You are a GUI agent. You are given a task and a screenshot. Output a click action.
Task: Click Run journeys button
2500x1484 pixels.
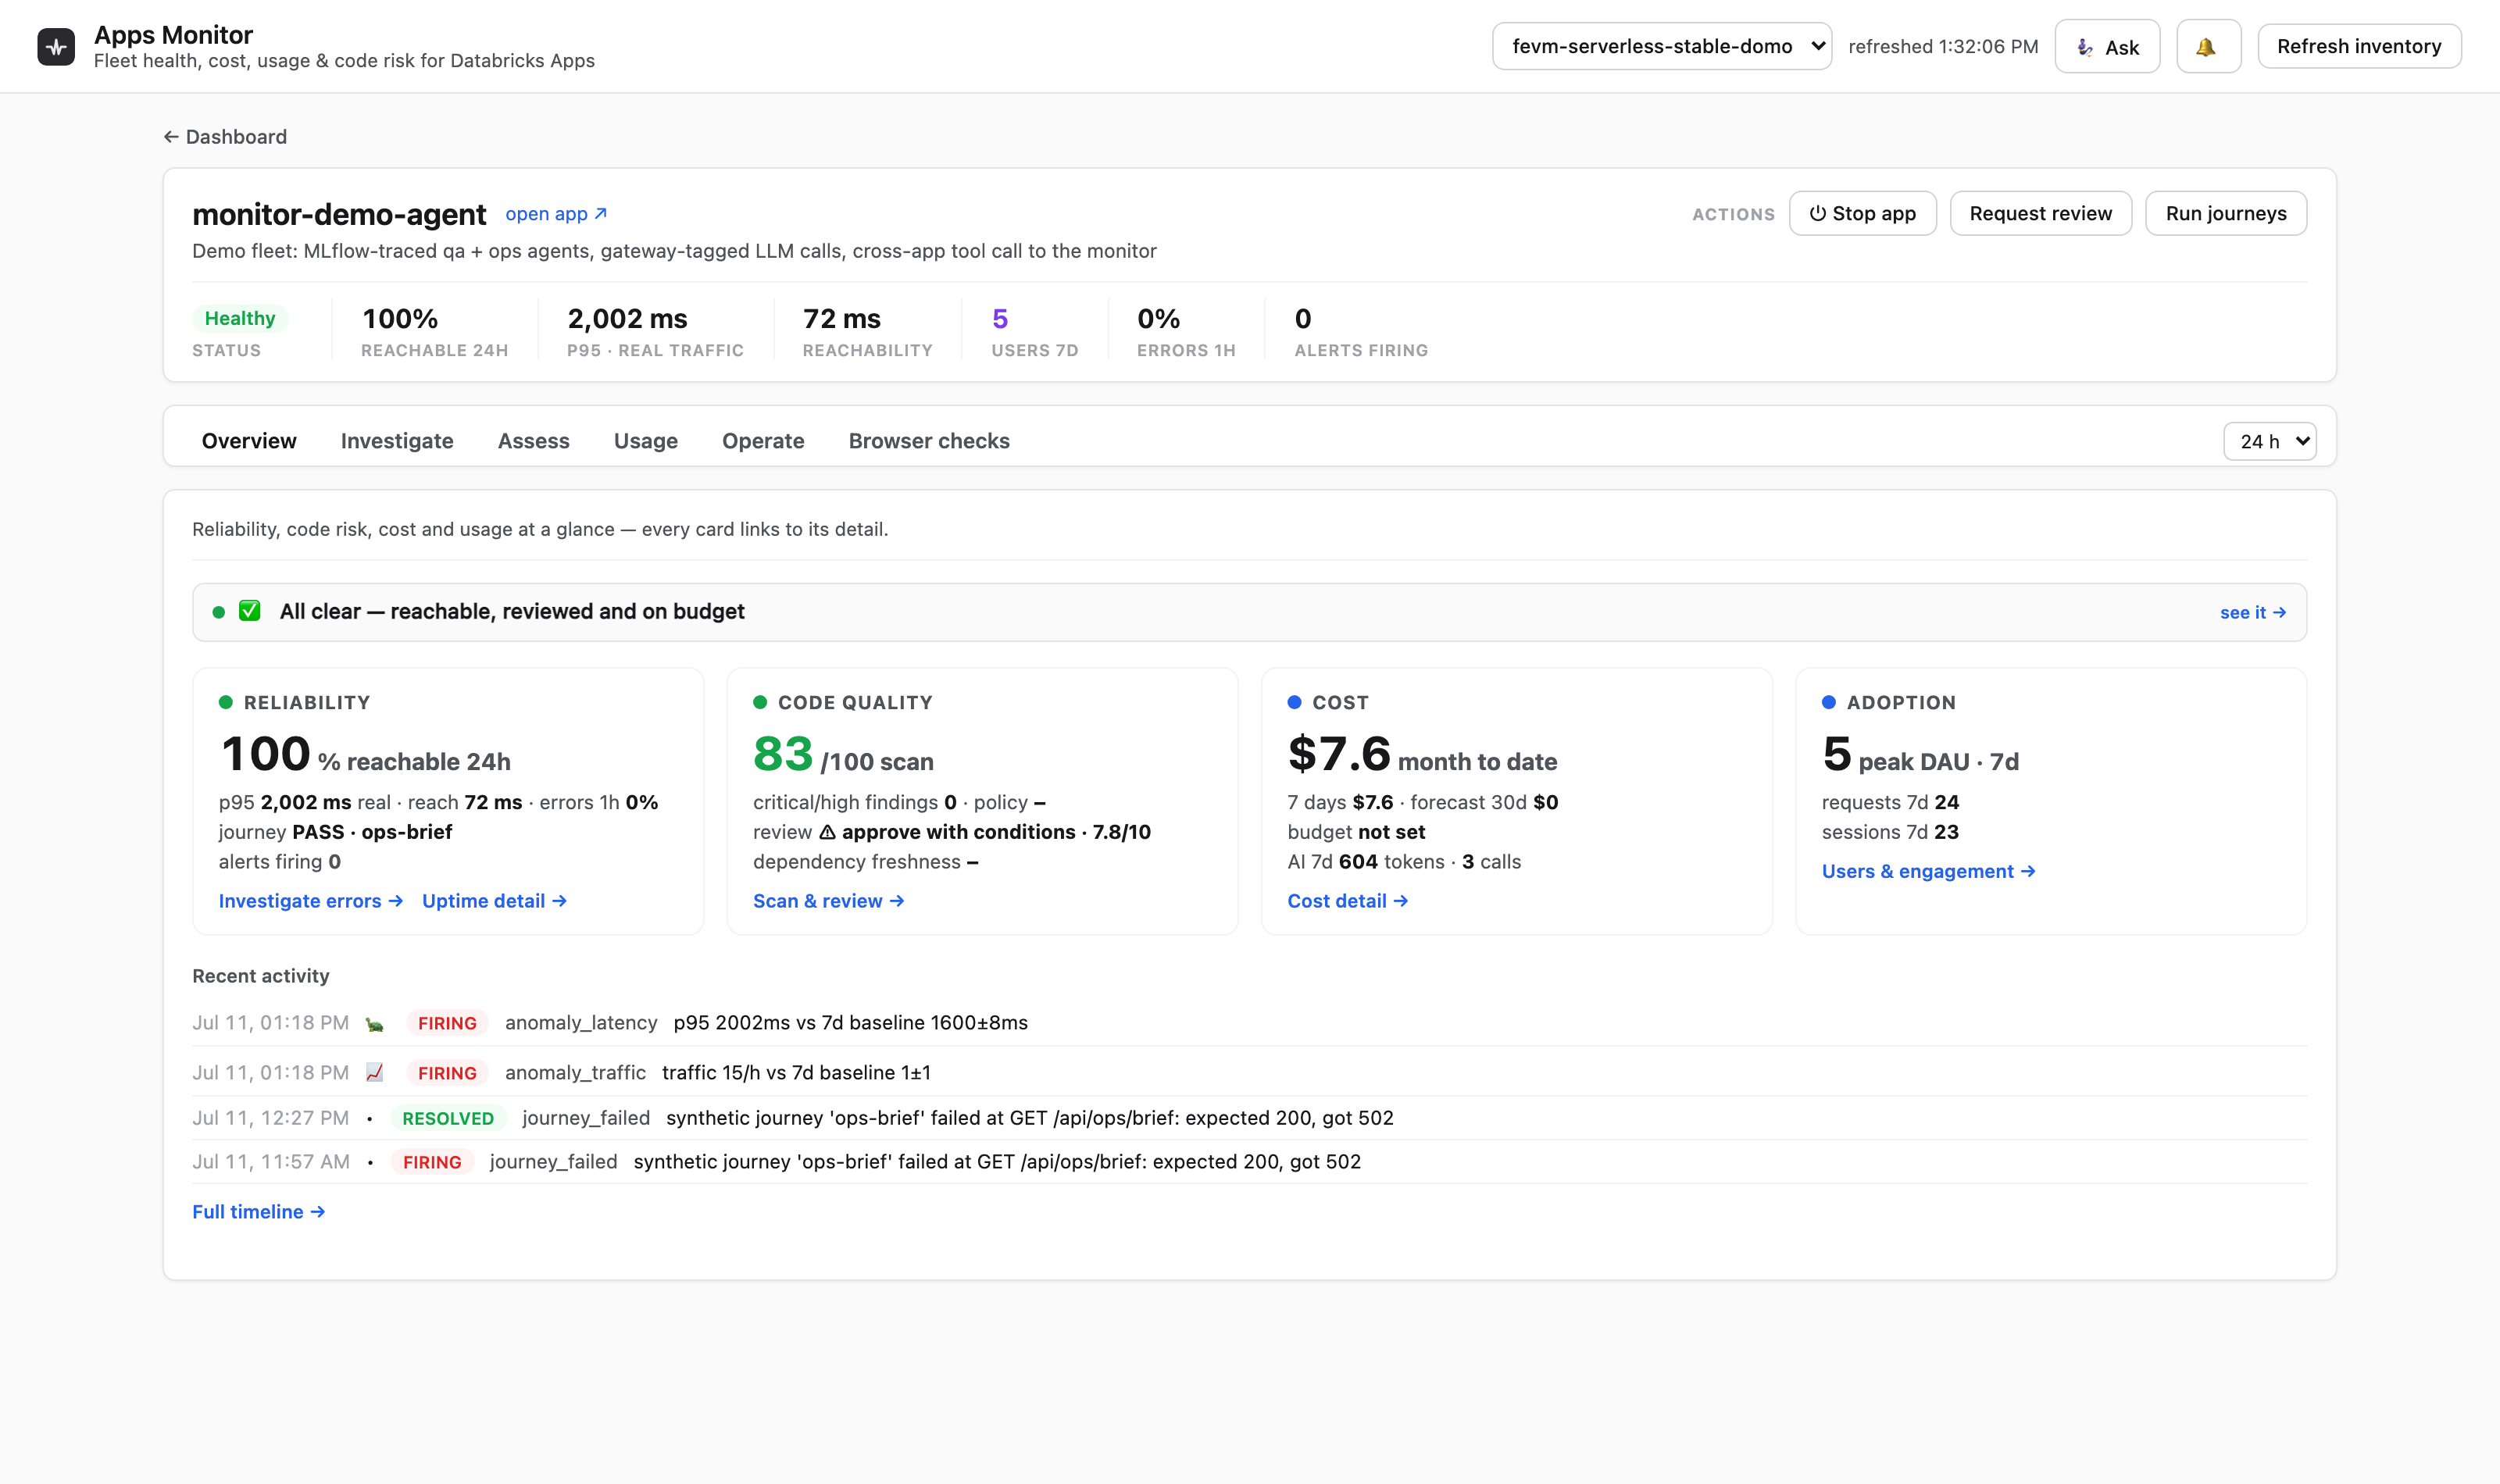(2226, 214)
